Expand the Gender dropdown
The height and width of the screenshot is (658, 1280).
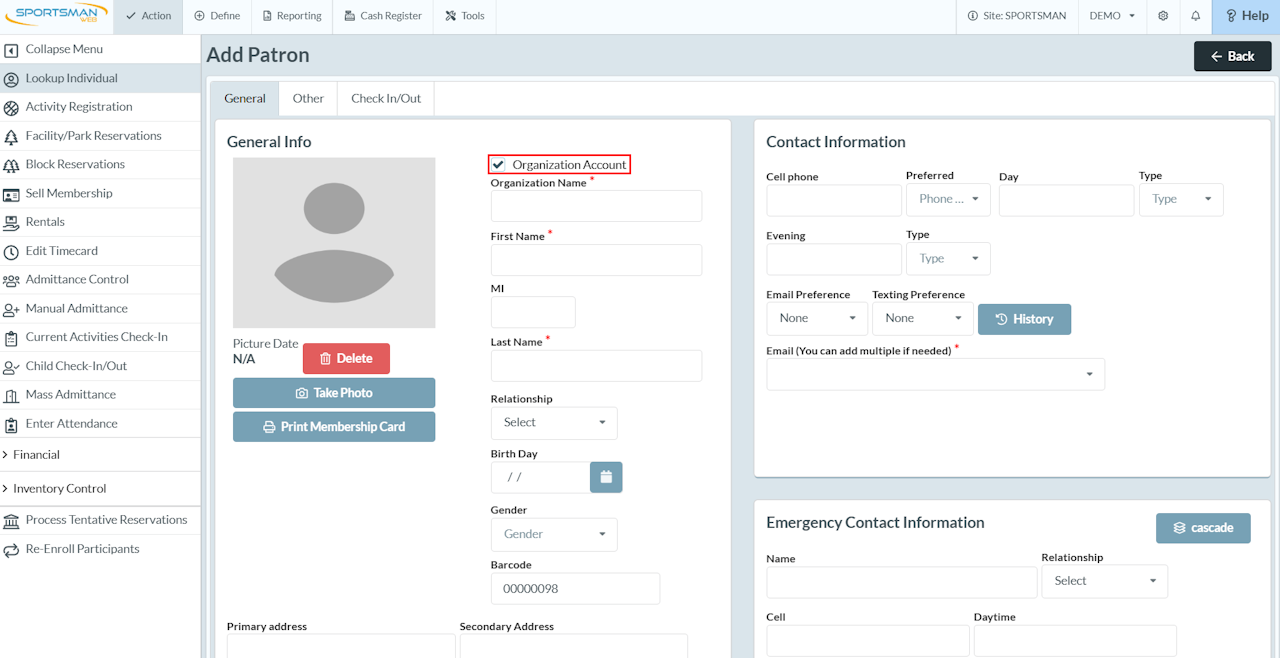pyautogui.click(x=553, y=535)
